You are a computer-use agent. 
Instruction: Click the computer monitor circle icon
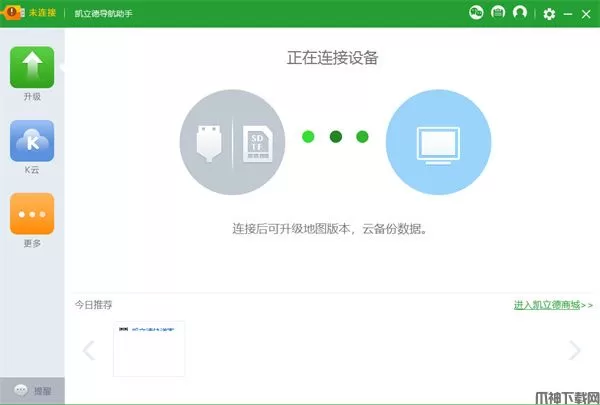[438, 142]
